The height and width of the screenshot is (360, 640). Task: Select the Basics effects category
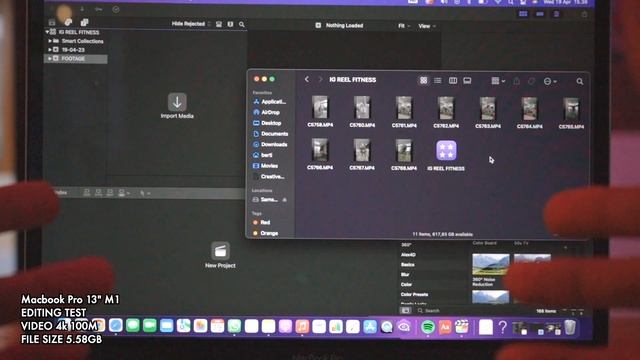tap(408, 264)
